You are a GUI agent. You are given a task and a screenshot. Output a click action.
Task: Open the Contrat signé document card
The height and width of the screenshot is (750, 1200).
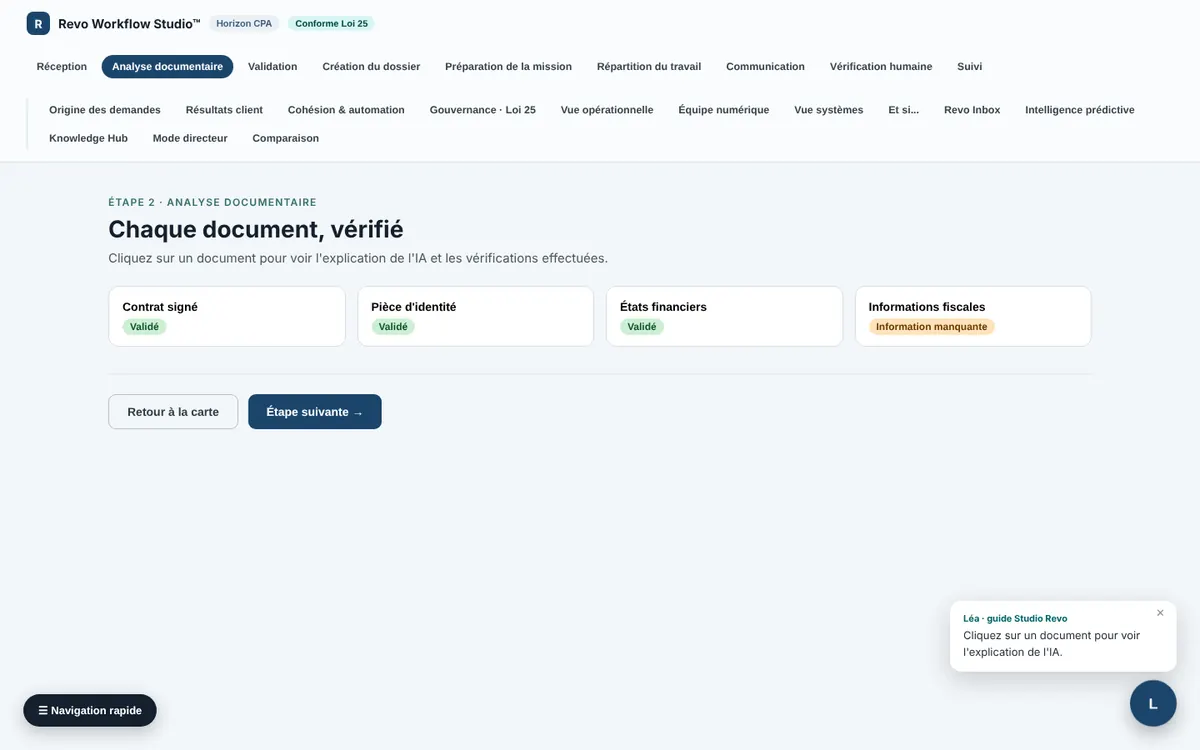[x=227, y=316]
